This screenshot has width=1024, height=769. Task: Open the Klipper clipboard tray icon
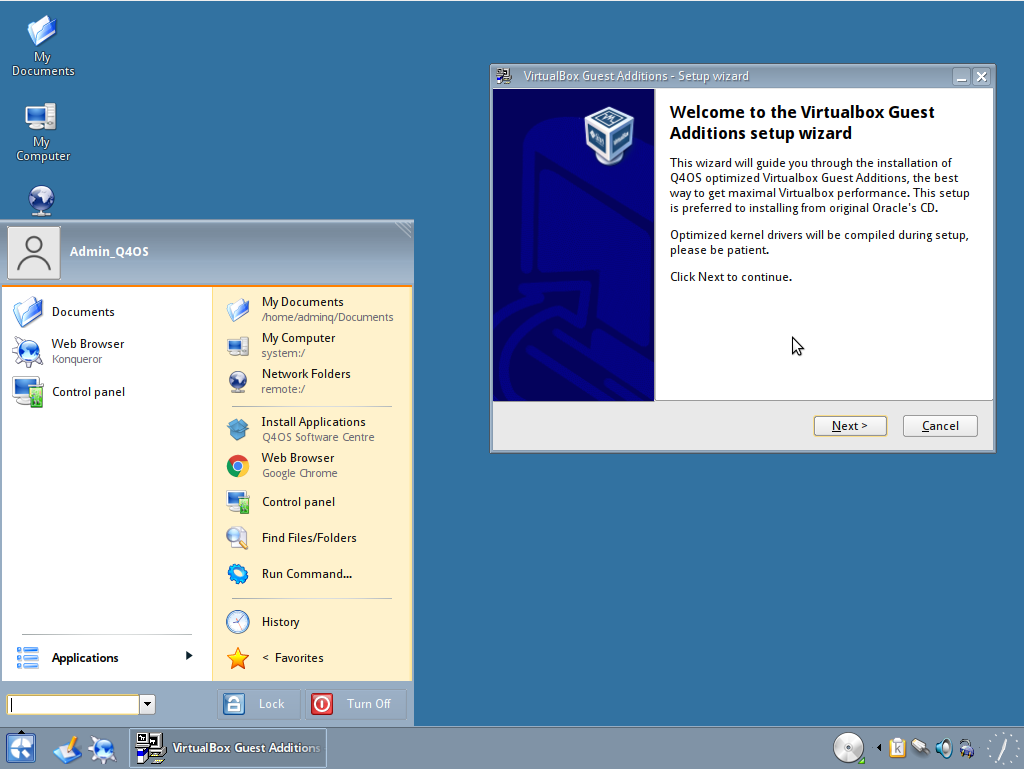897,747
